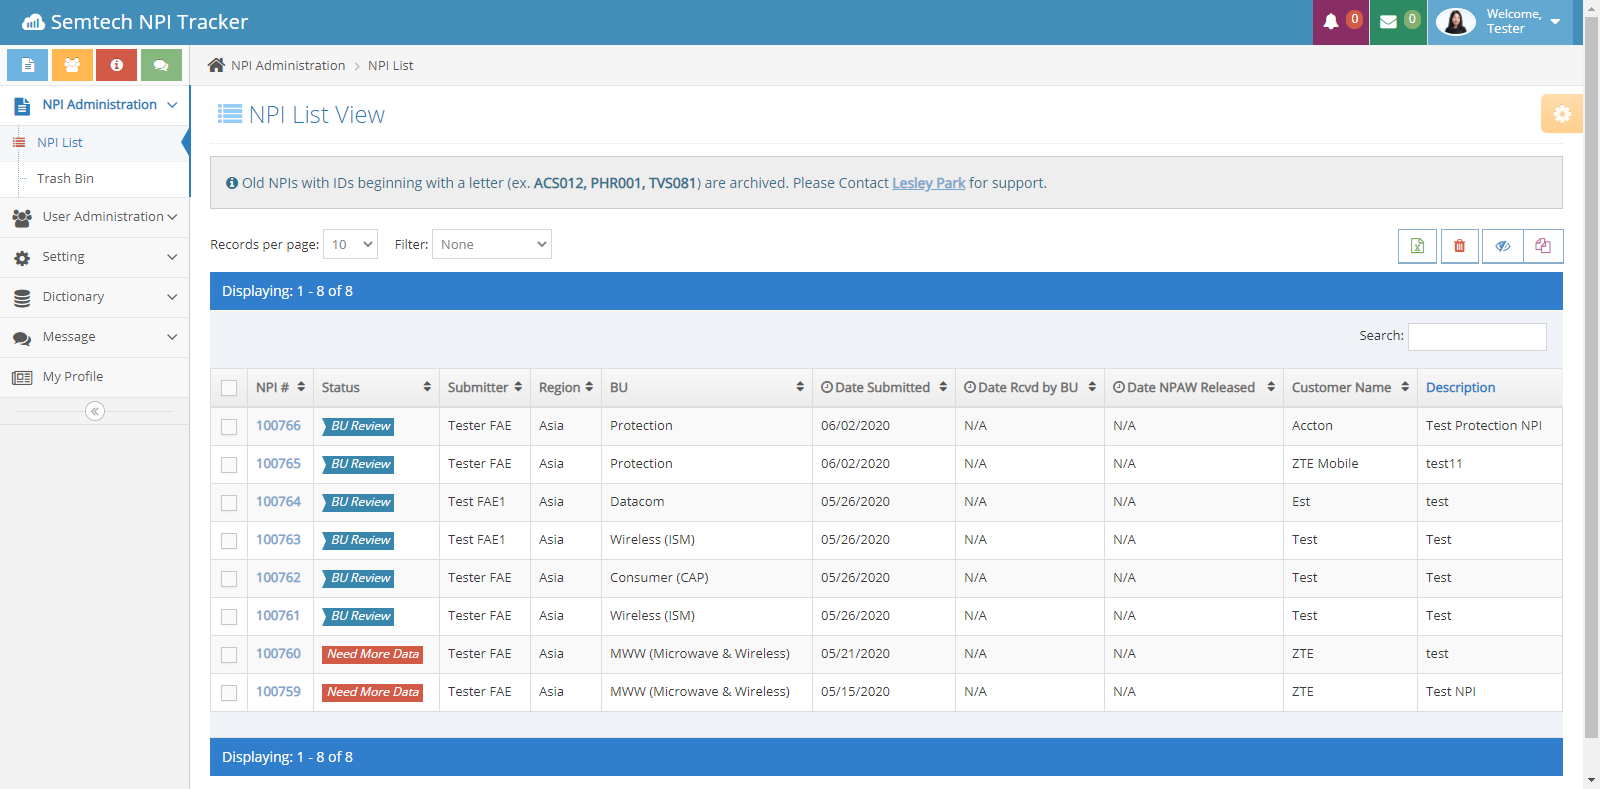
Task: Sort by Status column arrows
Action: [x=427, y=387]
